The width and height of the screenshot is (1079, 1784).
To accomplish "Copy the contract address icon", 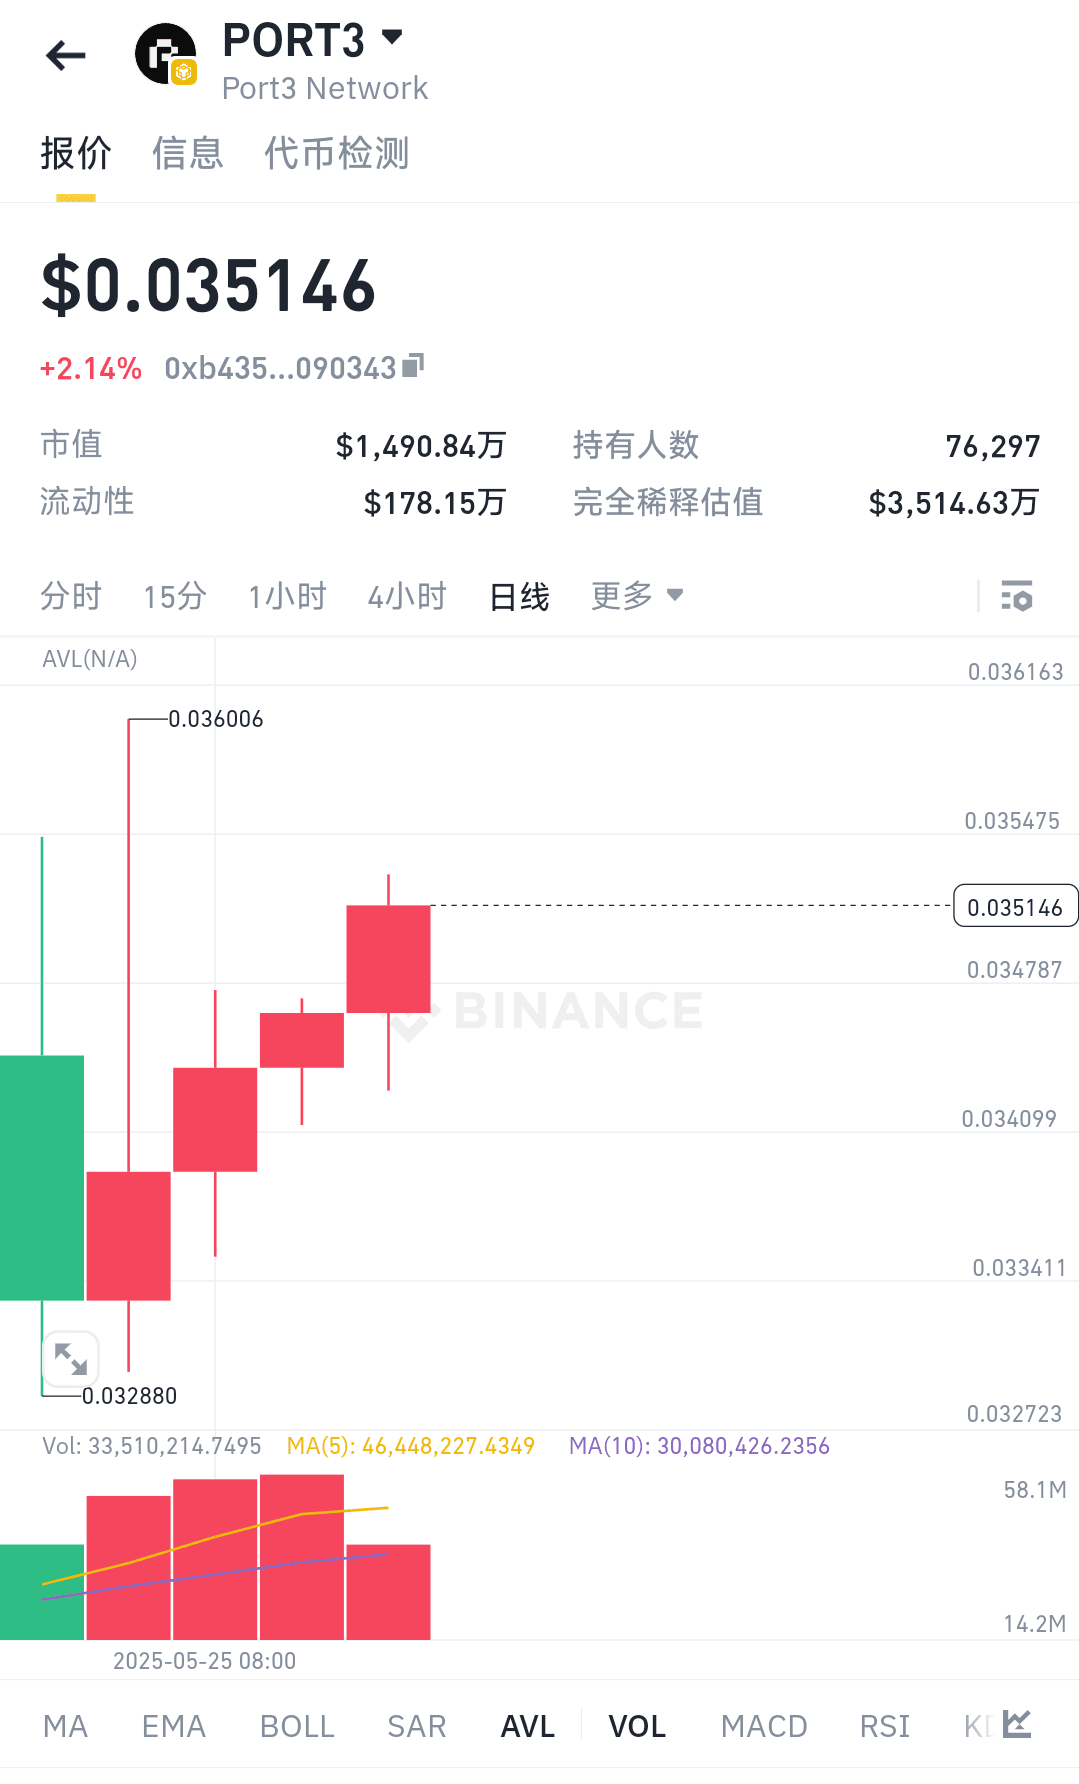I will tap(413, 366).
